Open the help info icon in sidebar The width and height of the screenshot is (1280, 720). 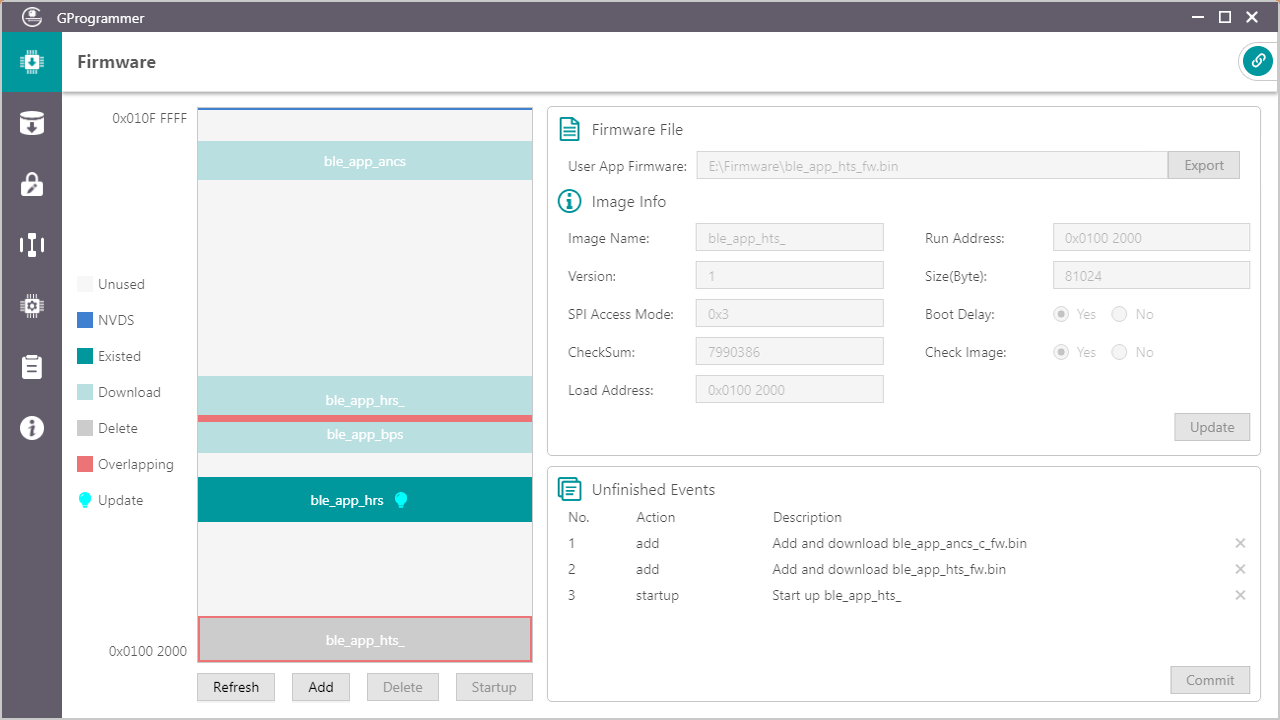(31, 428)
